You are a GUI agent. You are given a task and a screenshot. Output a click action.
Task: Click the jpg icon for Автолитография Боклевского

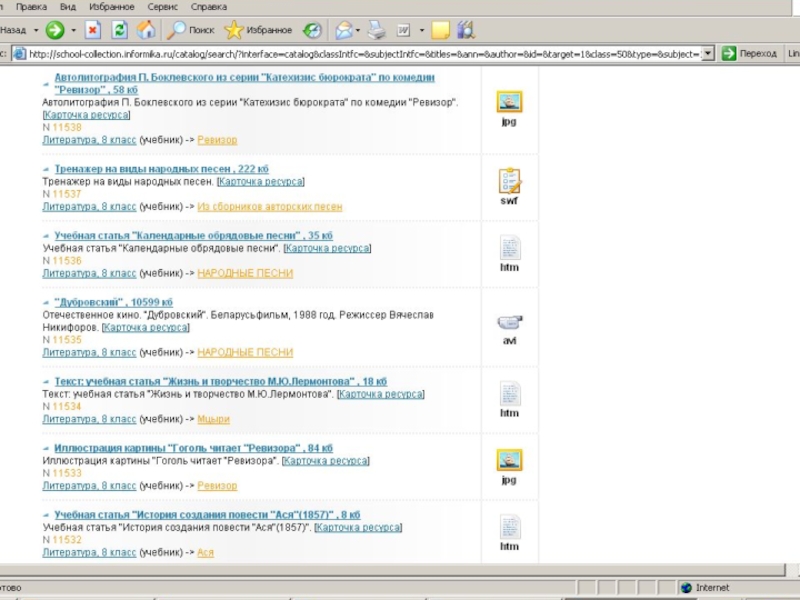pyautogui.click(x=510, y=101)
